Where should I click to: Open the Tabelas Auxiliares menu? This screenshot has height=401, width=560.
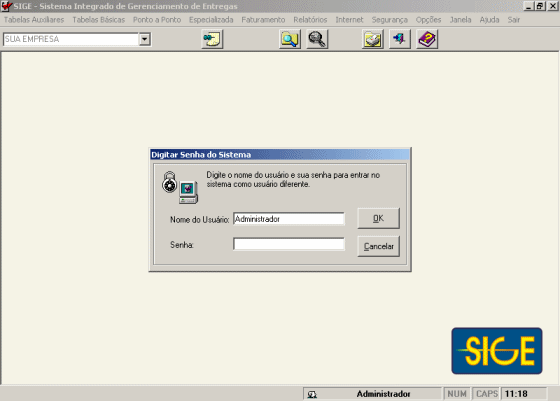[34, 20]
